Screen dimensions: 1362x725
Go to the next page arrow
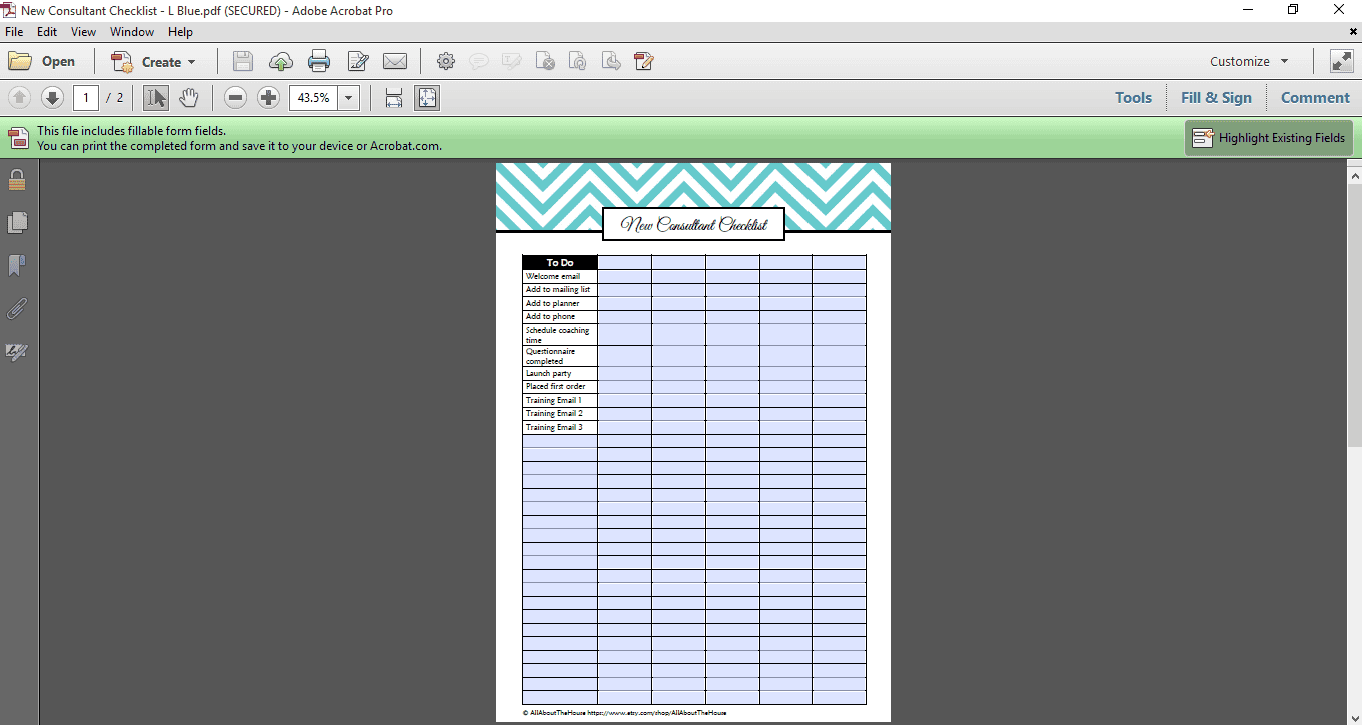[x=52, y=98]
